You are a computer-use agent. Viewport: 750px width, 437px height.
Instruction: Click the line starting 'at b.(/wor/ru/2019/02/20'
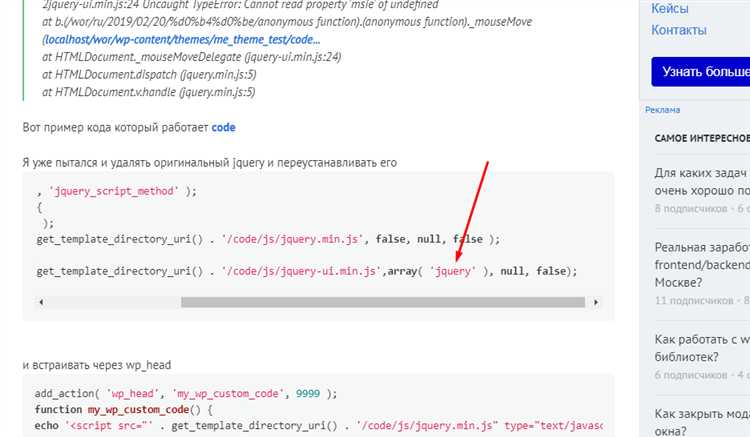coord(287,22)
